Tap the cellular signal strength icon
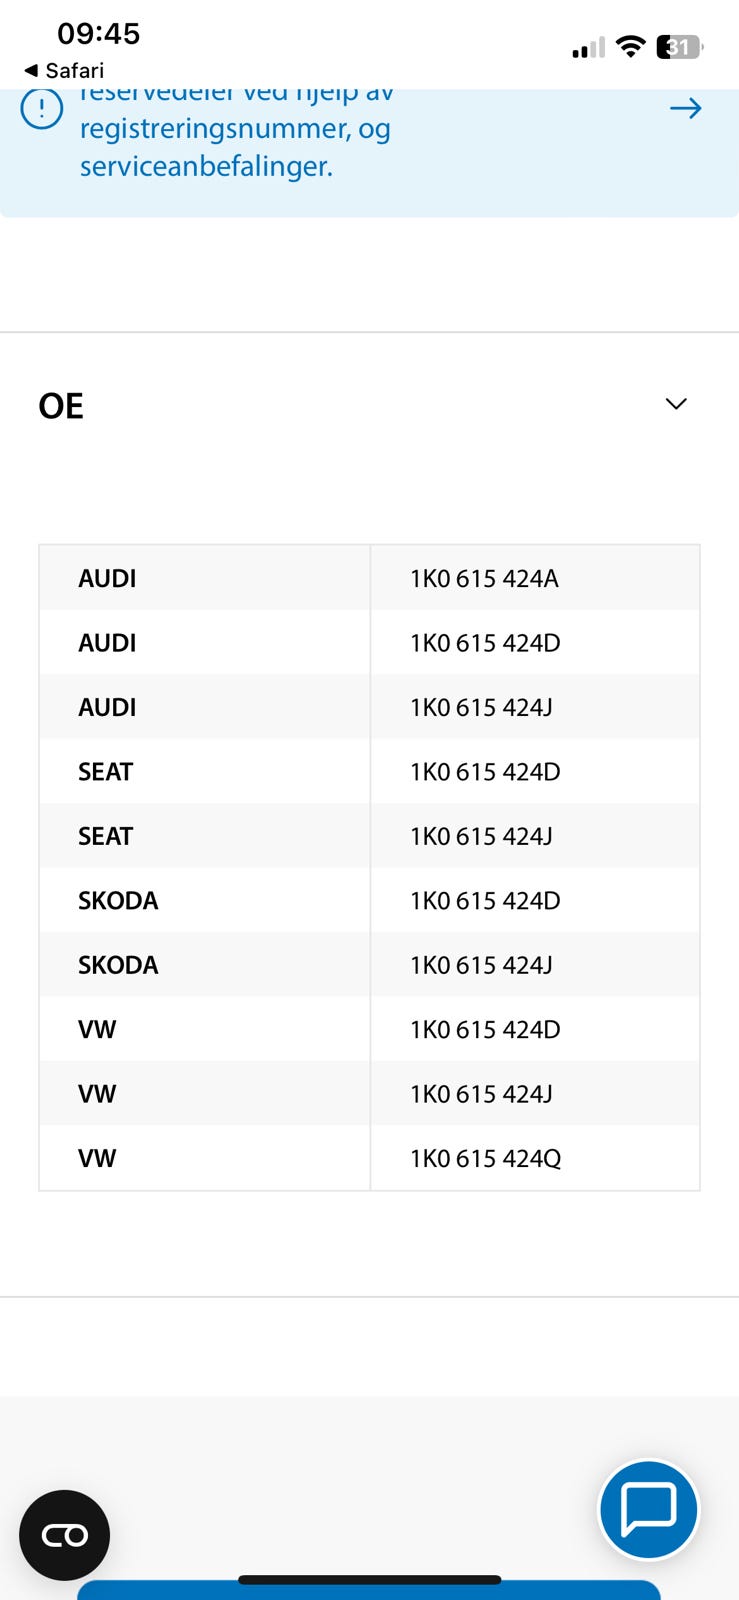739x1600 pixels. point(588,48)
